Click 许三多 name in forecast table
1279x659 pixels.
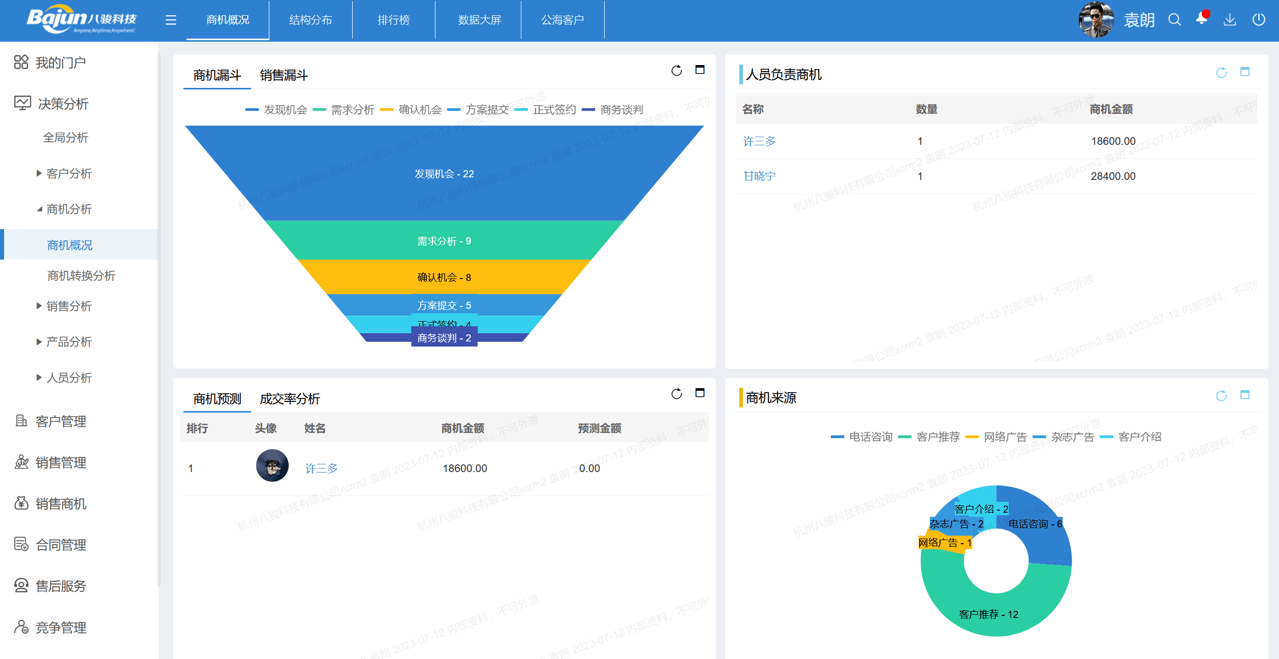pos(321,468)
